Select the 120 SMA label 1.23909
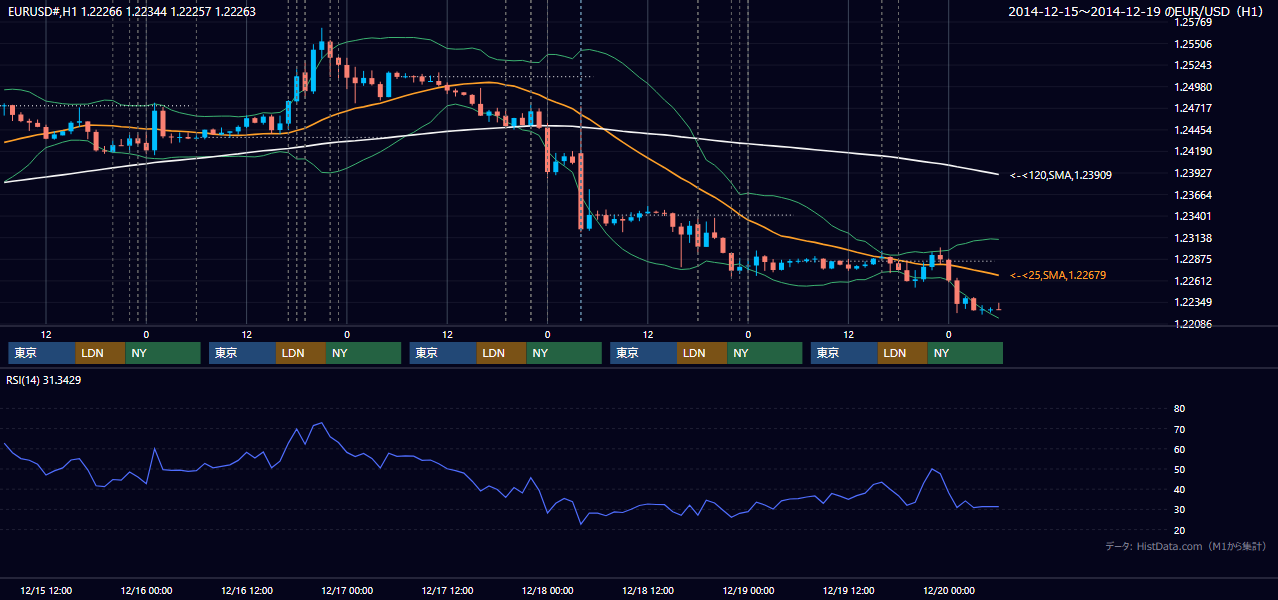 pyautogui.click(x=1061, y=175)
